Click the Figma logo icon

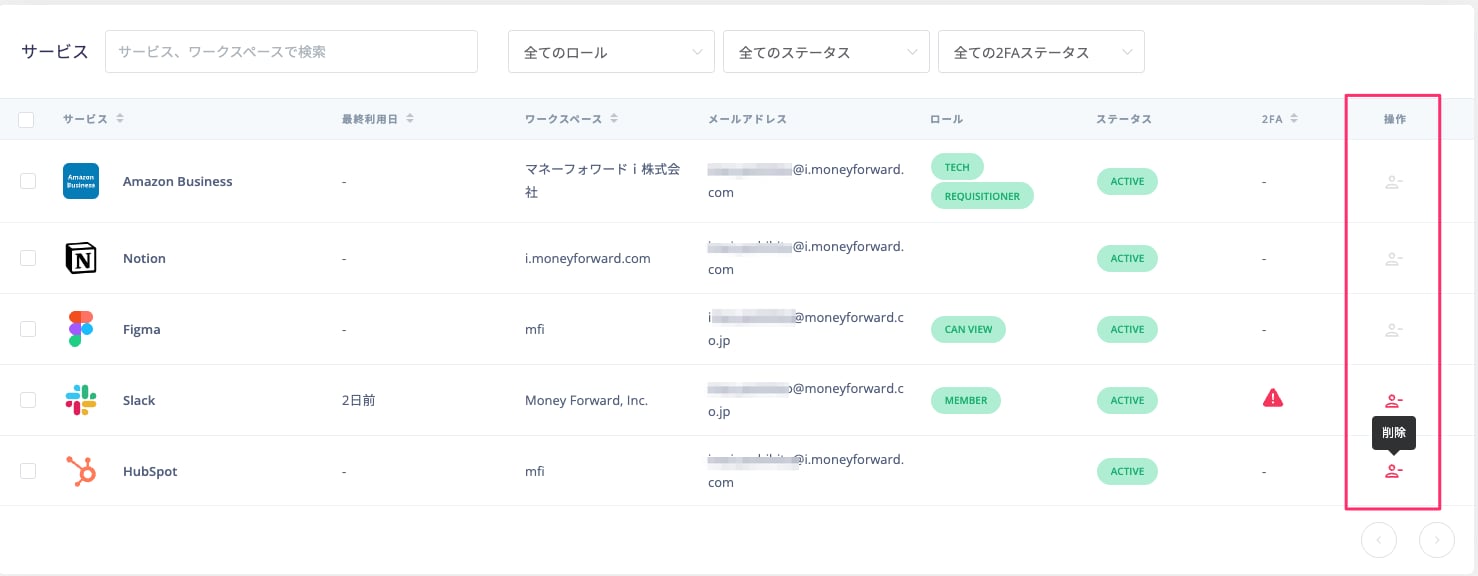coord(81,329)
